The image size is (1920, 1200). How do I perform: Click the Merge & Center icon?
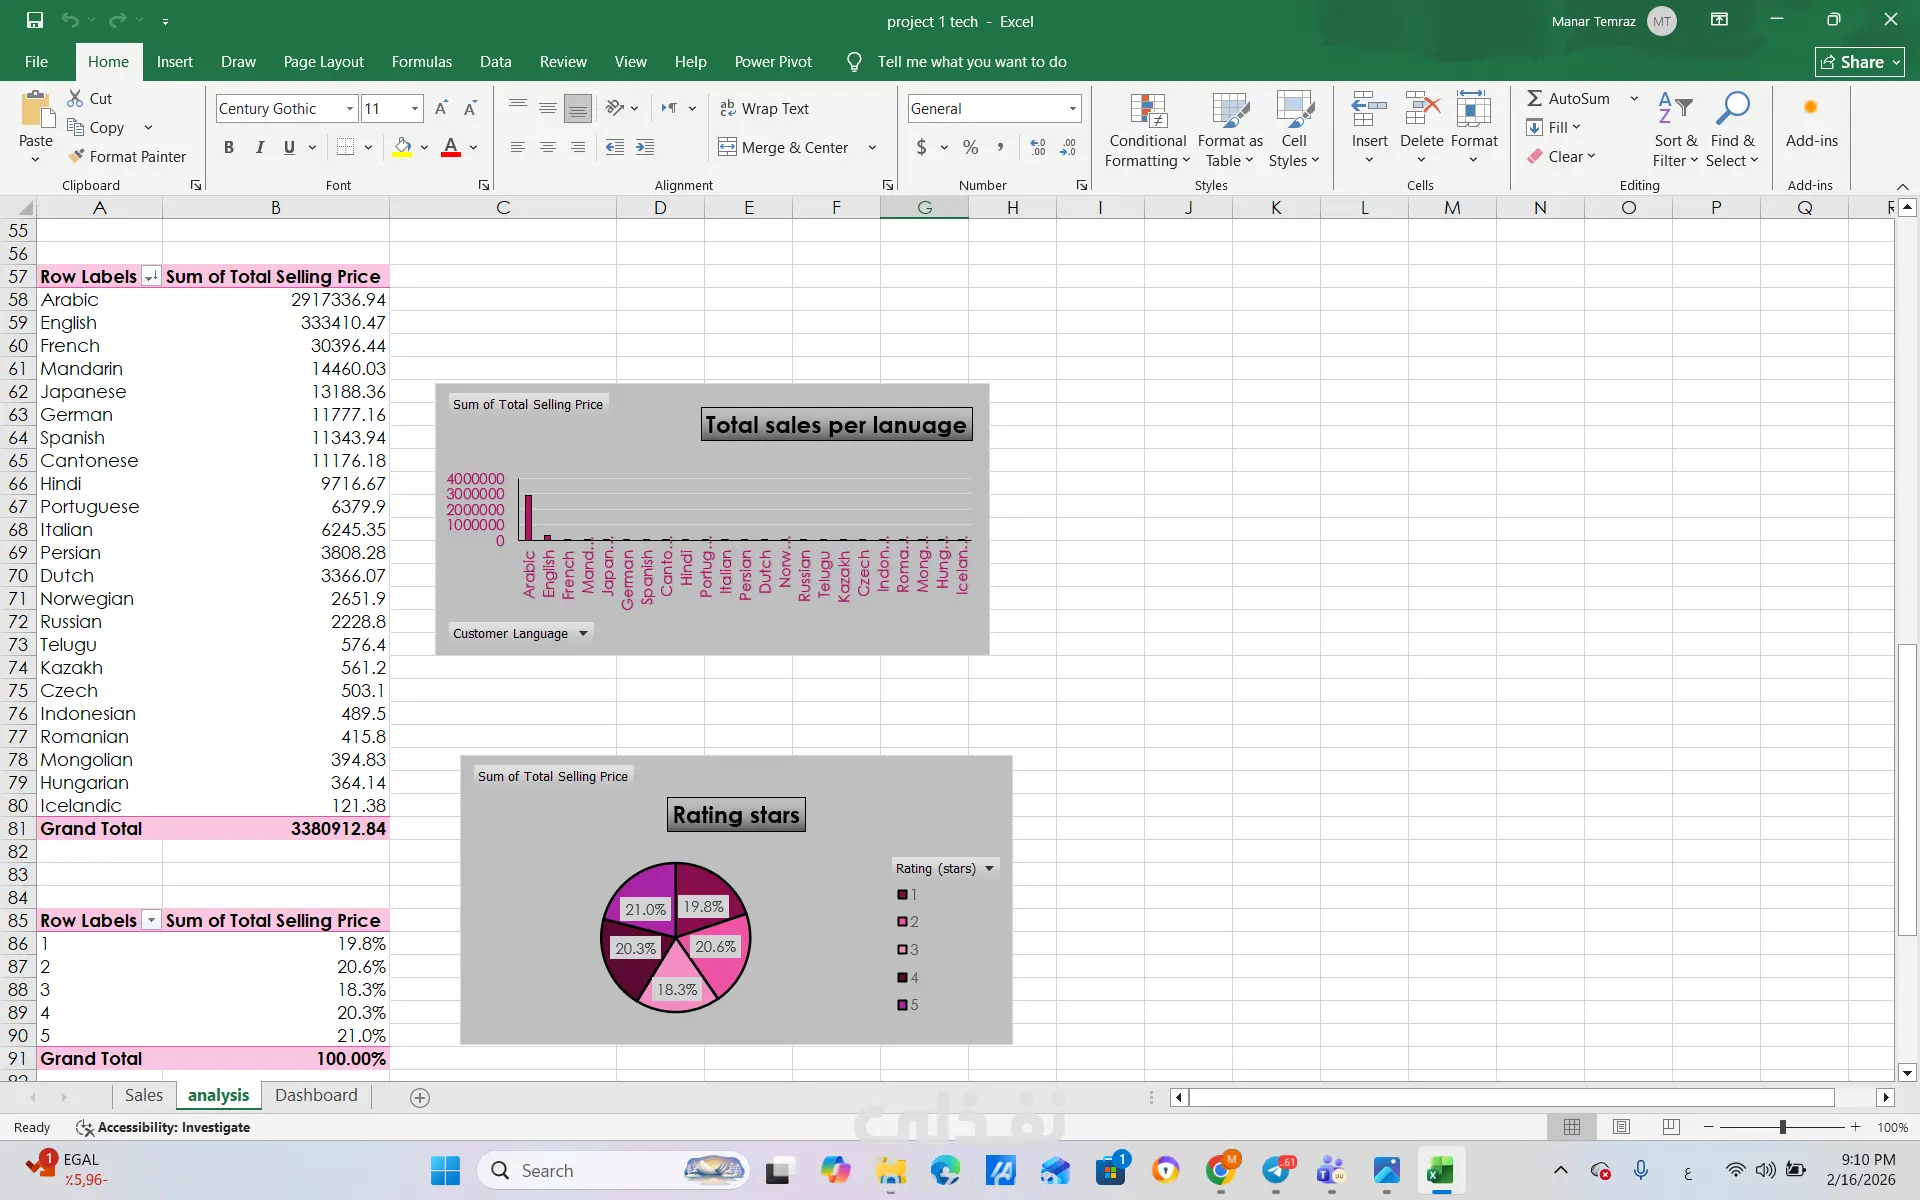(727, 147)
